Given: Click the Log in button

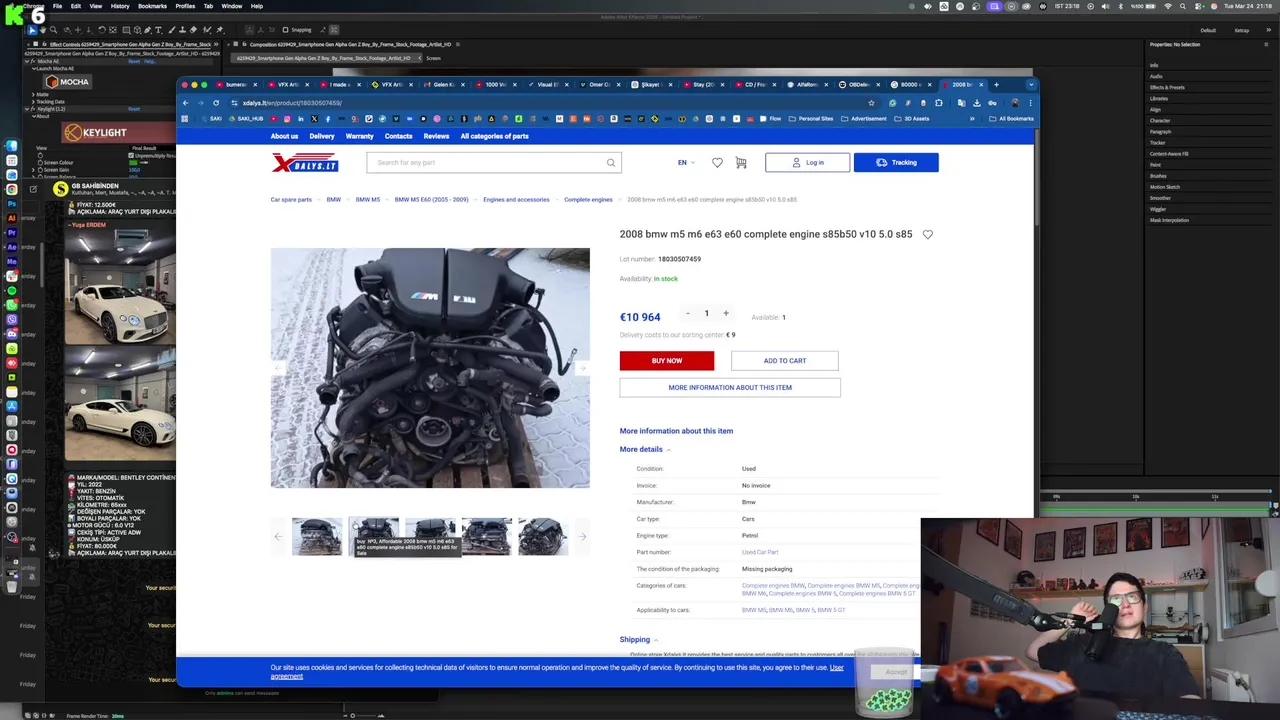Looking at the screenshot, I should pos(808,162).
